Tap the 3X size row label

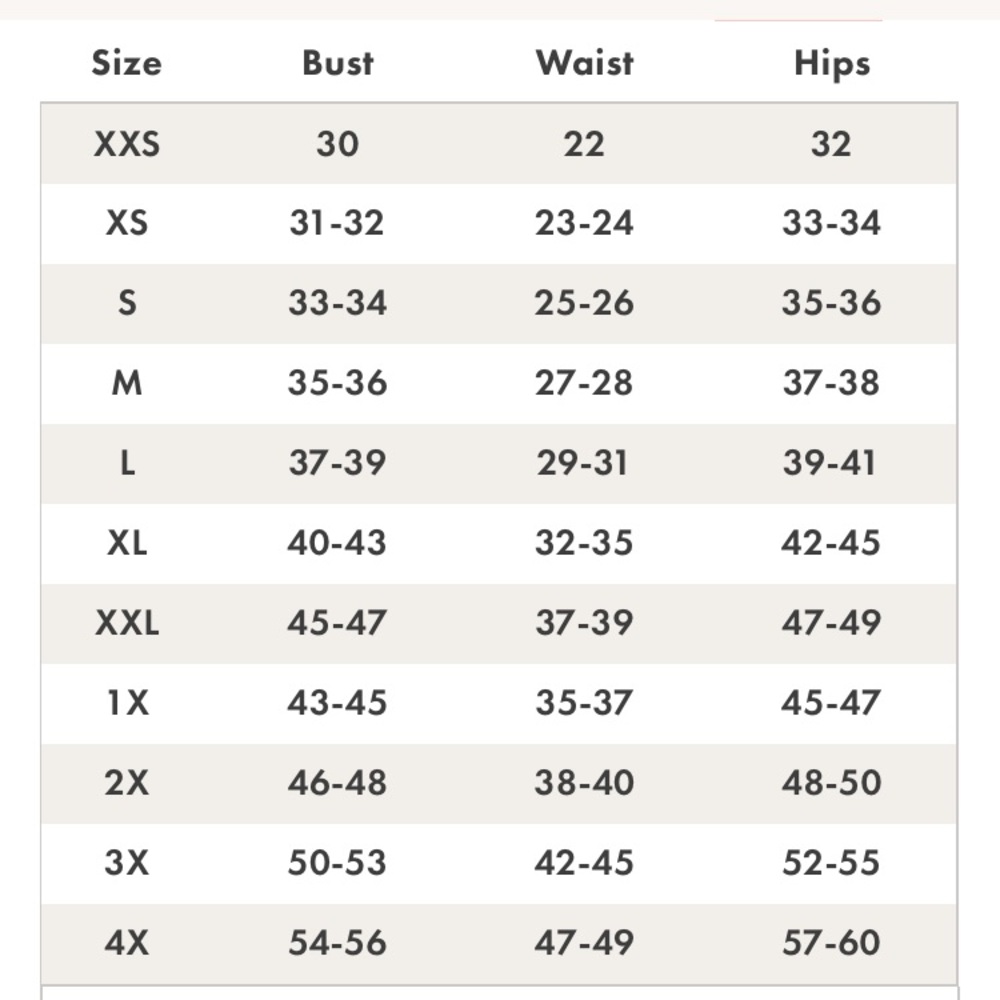pos(126,862)
